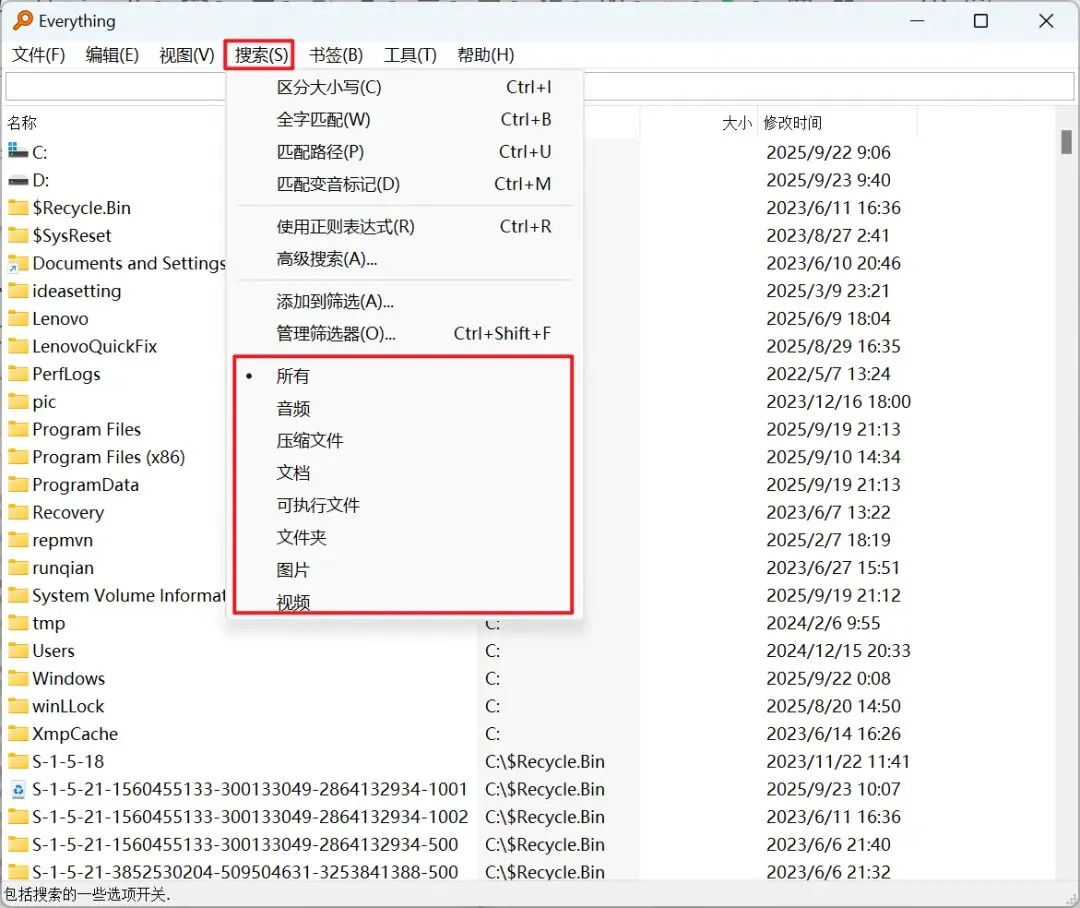Viewport: 1080px width, 908px height.
Task: Select row S-1-5-21-1560455133-300133049-2864132934-1002
Action: tap(250, 817)
